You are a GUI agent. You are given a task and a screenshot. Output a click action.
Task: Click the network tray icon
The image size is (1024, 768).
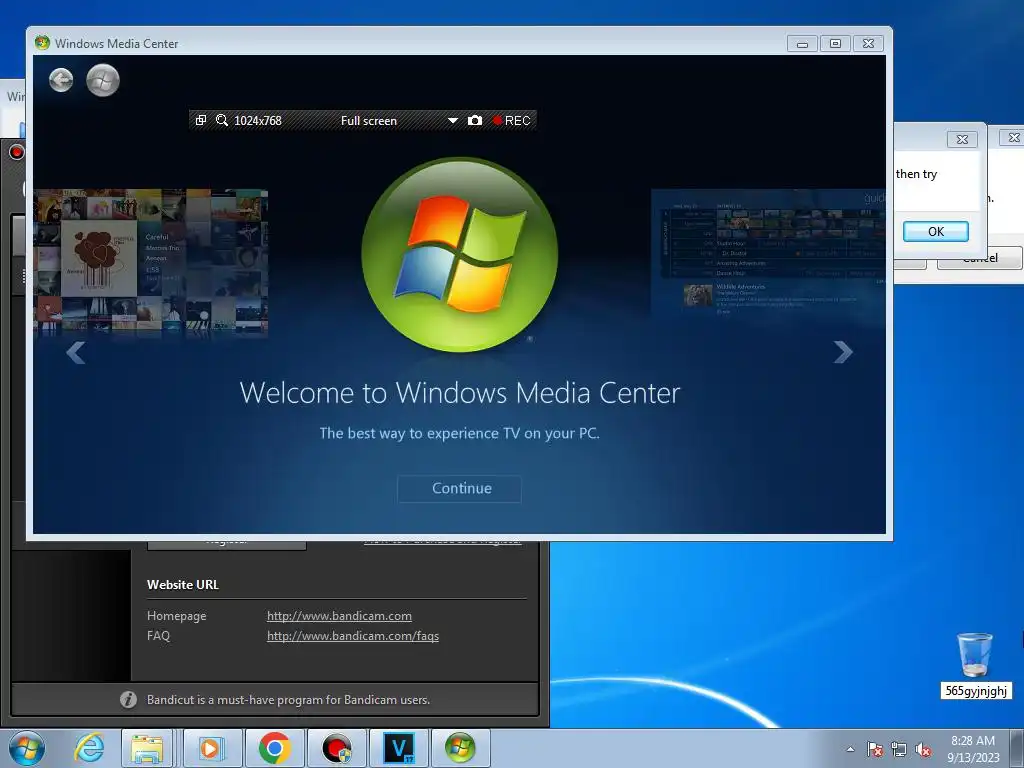[x=899, y=750]
